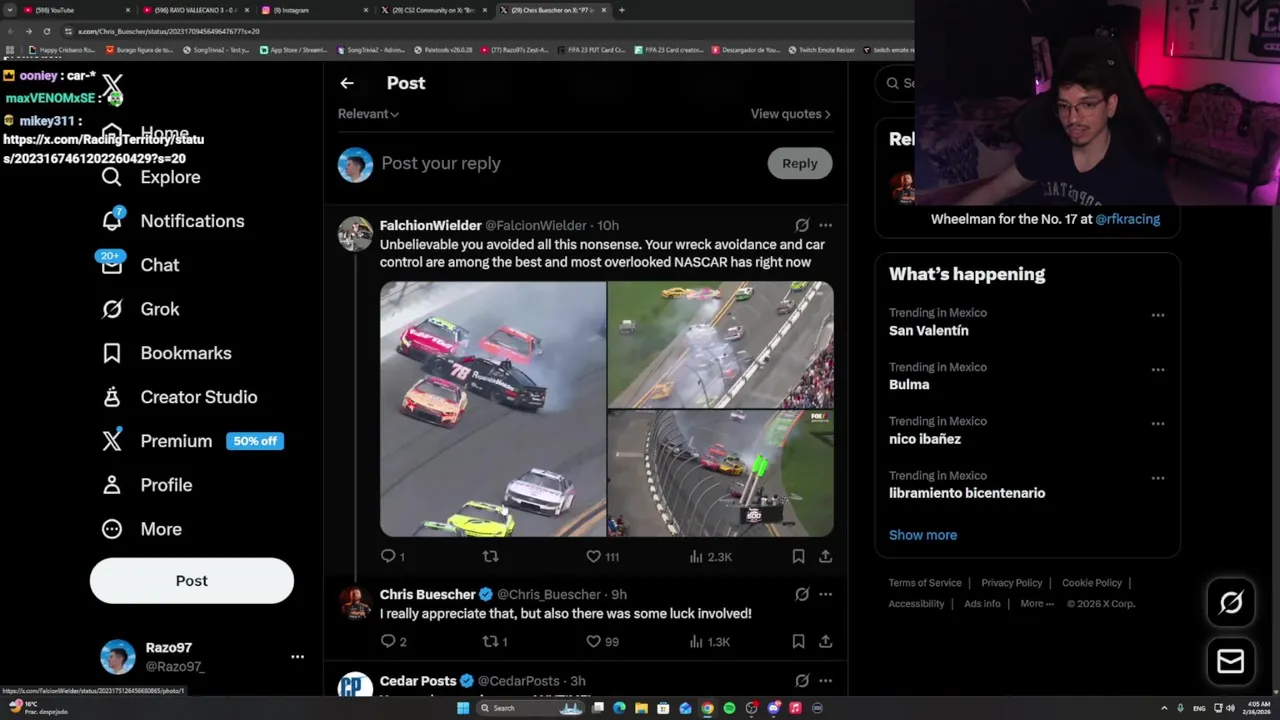Grok explain icon on FalchionWielder's post
The width and height of the screenshot is (1280, 720).
pyautogui.click(x=802, y=225)
